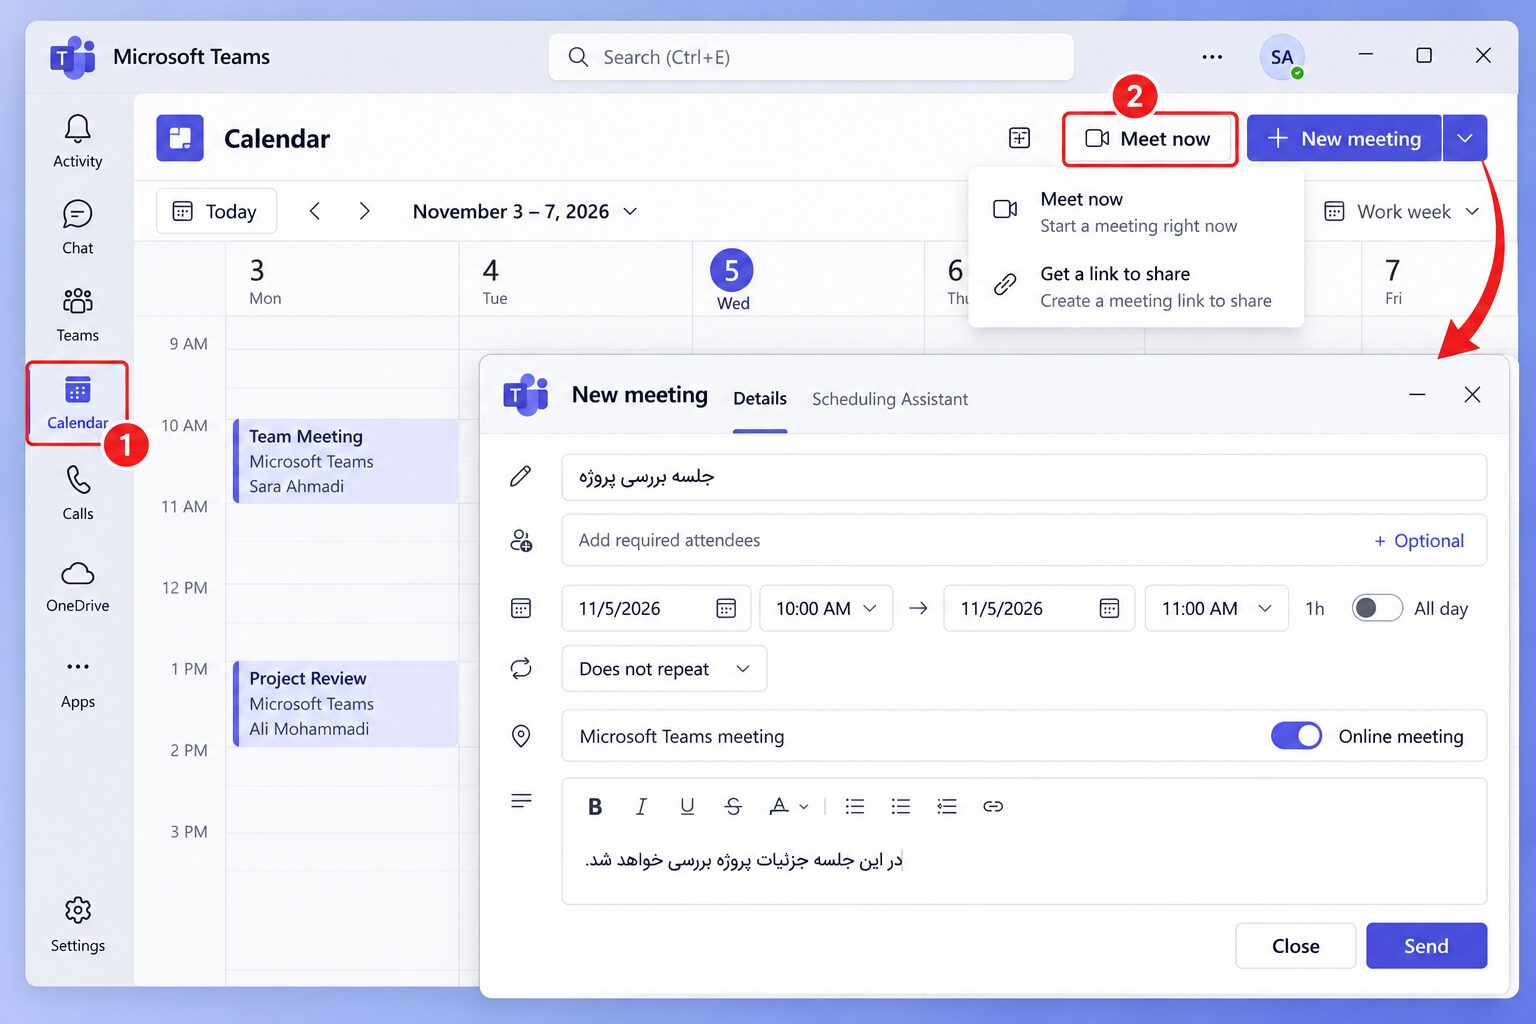Click the Bold formatting icon

point(595,806)
